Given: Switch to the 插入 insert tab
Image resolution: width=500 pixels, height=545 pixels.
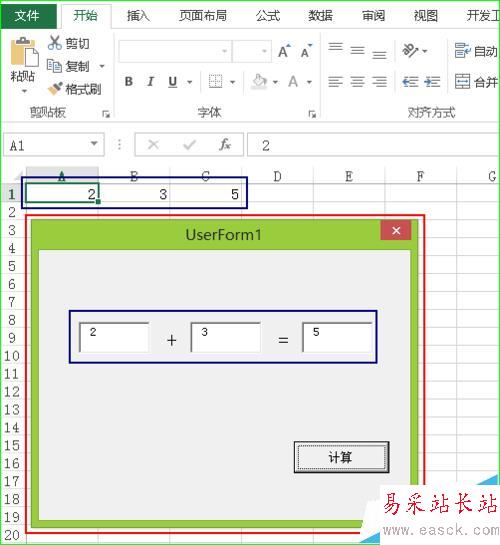Looking at the screenshot, I should point(138,16).
